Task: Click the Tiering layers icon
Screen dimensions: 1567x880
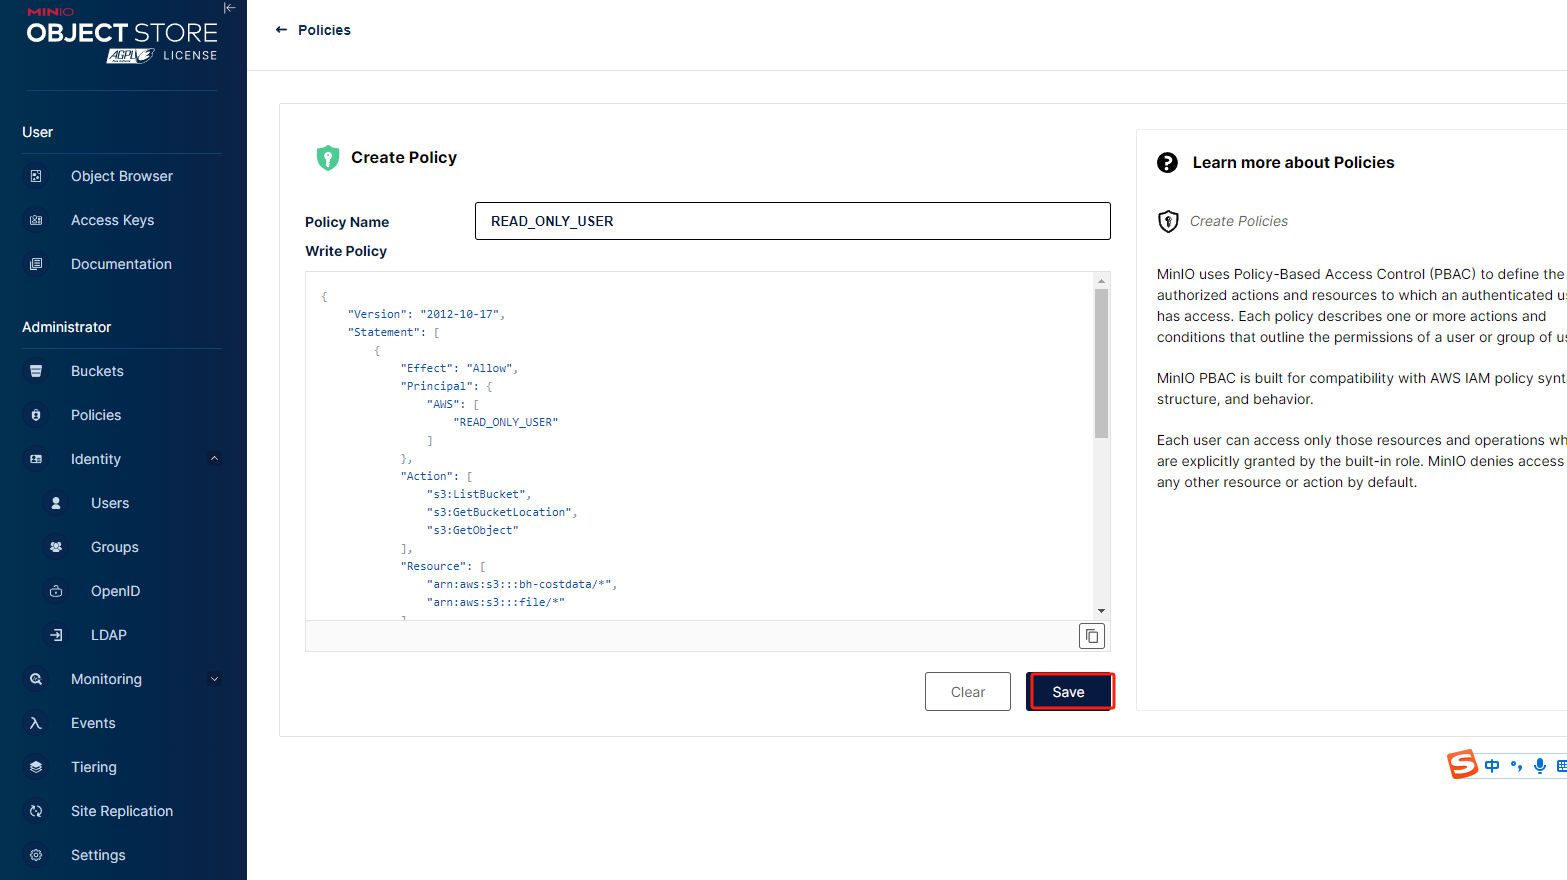Action: pos(36,767)
